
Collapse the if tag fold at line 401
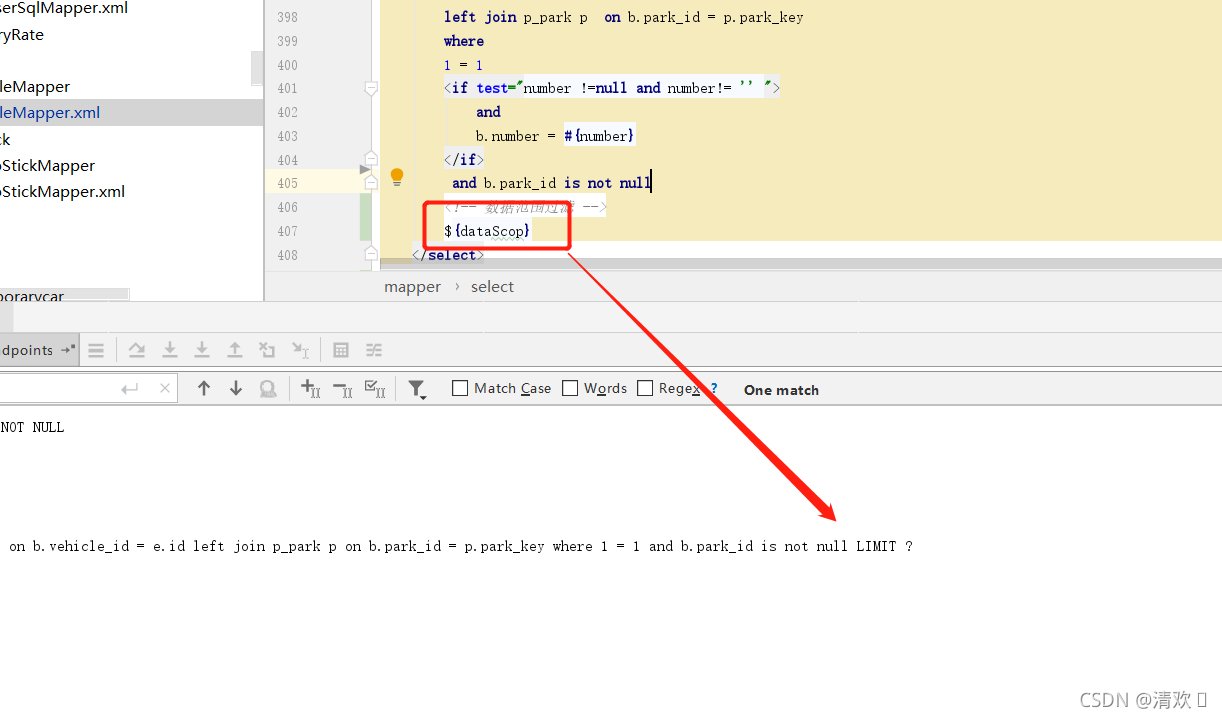pos(371,89)
